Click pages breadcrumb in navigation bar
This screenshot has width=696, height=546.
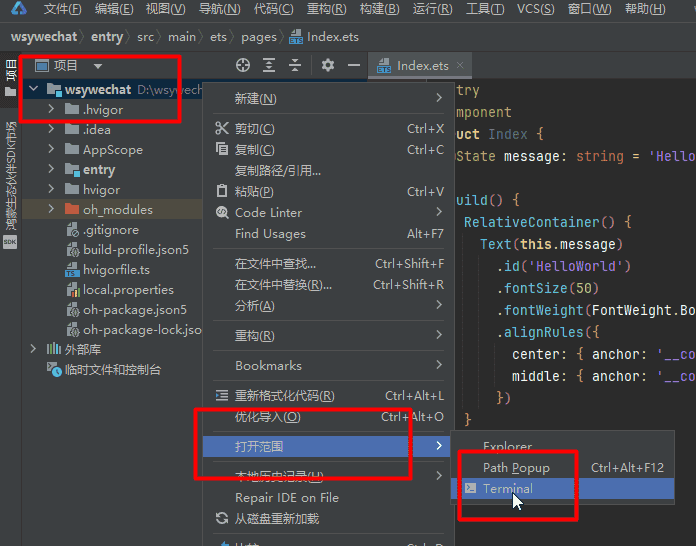(259, 37)
